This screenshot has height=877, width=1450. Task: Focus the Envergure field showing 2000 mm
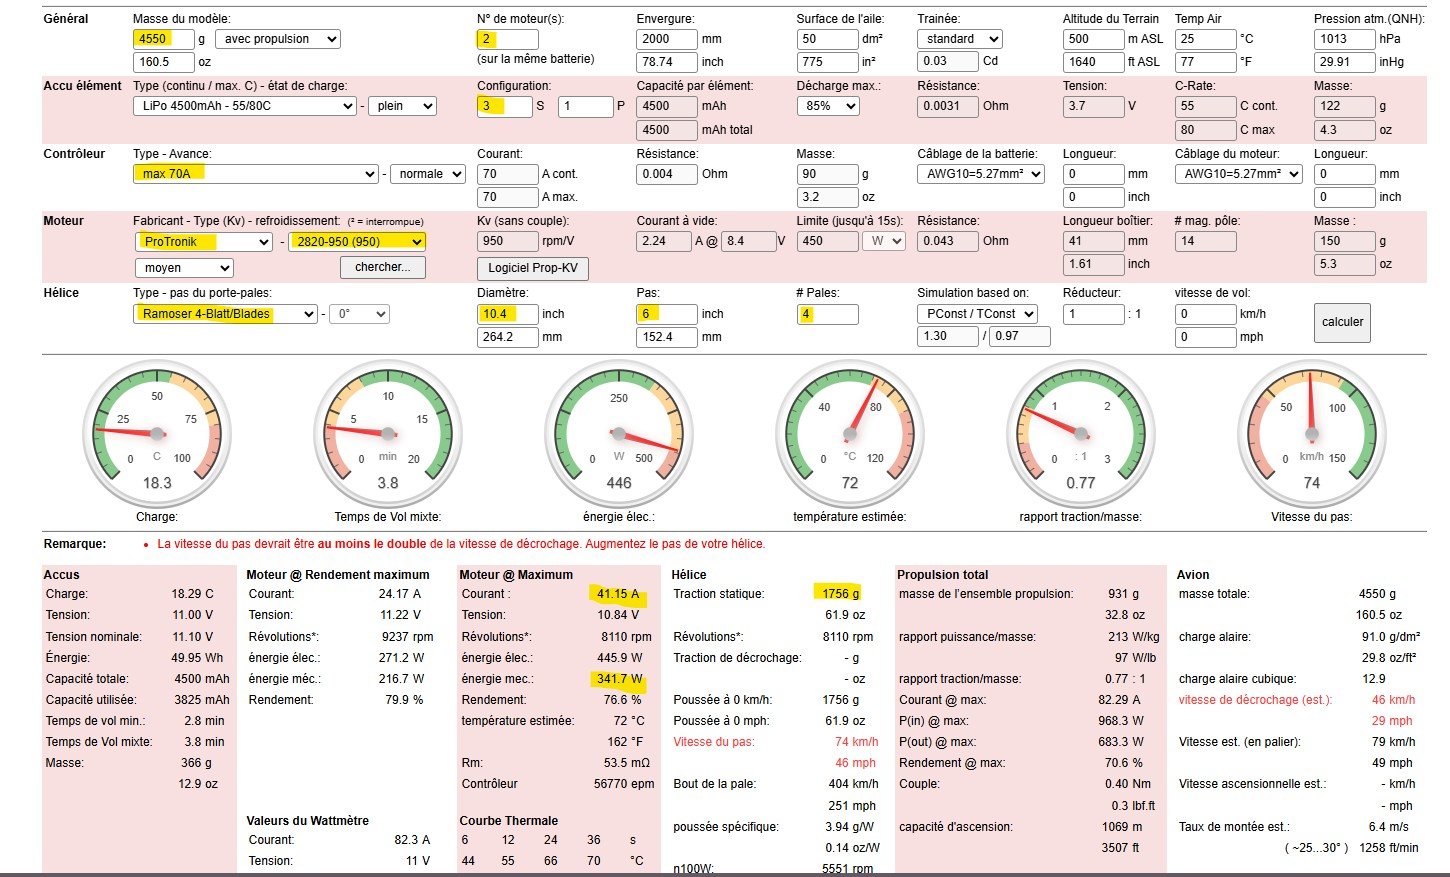666,39
